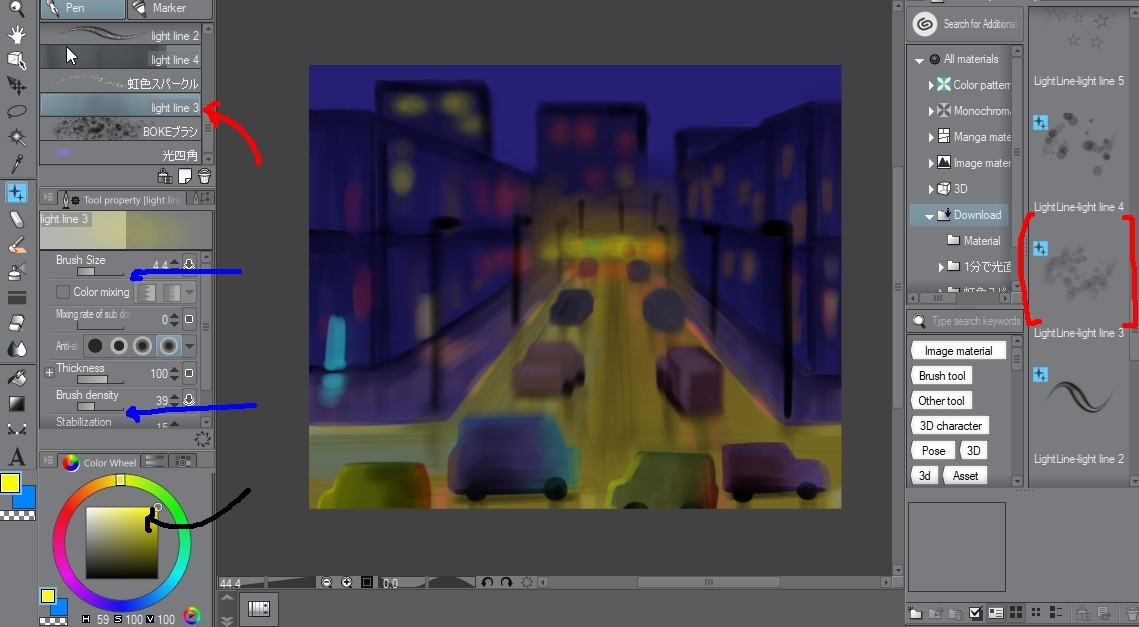Open the Color Slider tab
Image resolution: width=1139 pixels, height=627 pixels.
pyautogui.click(x=154, y=461)
